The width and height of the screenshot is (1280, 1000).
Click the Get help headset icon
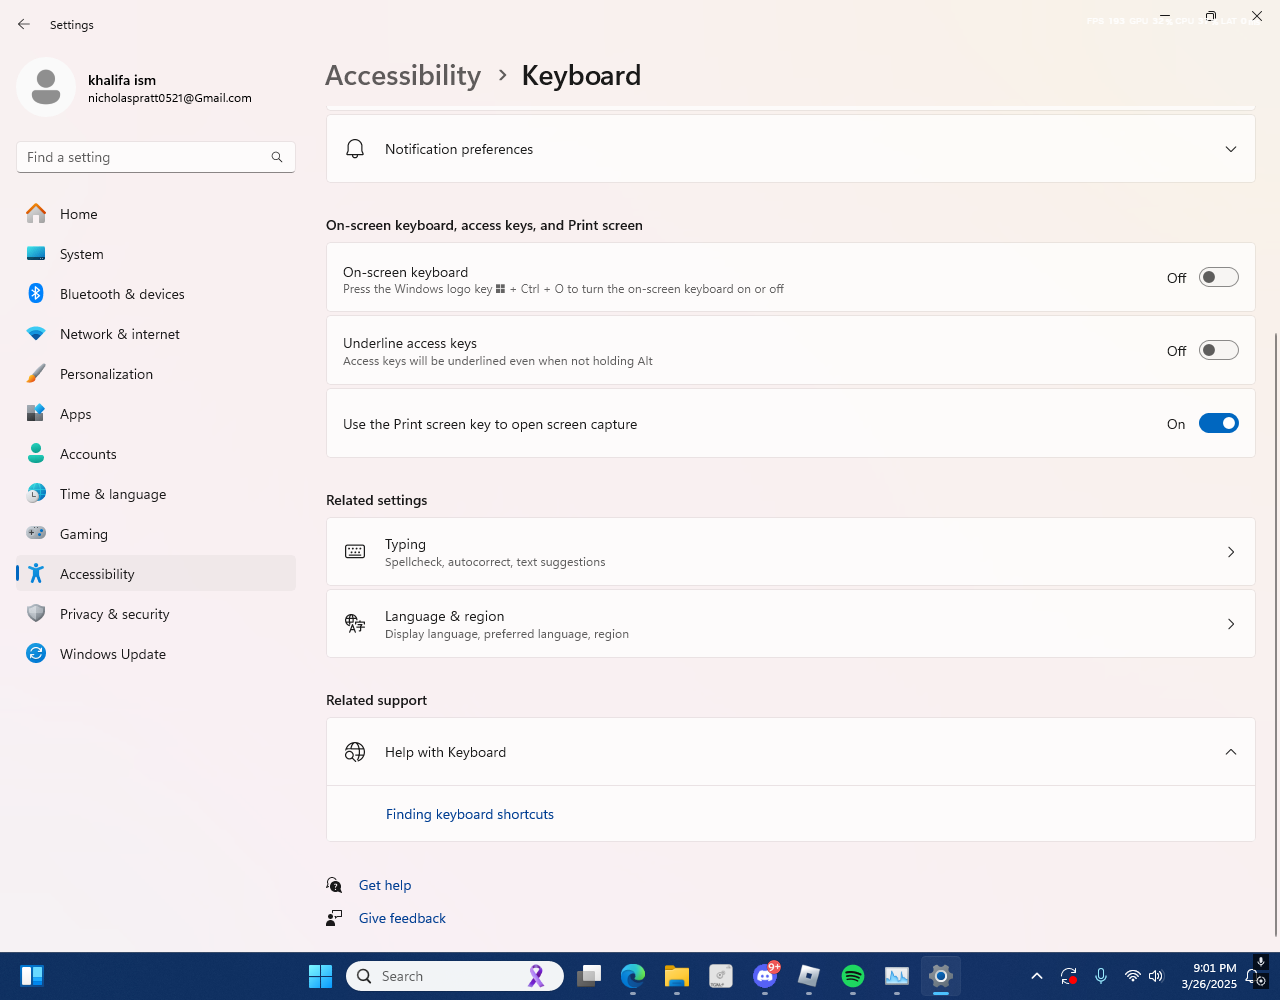334,885
